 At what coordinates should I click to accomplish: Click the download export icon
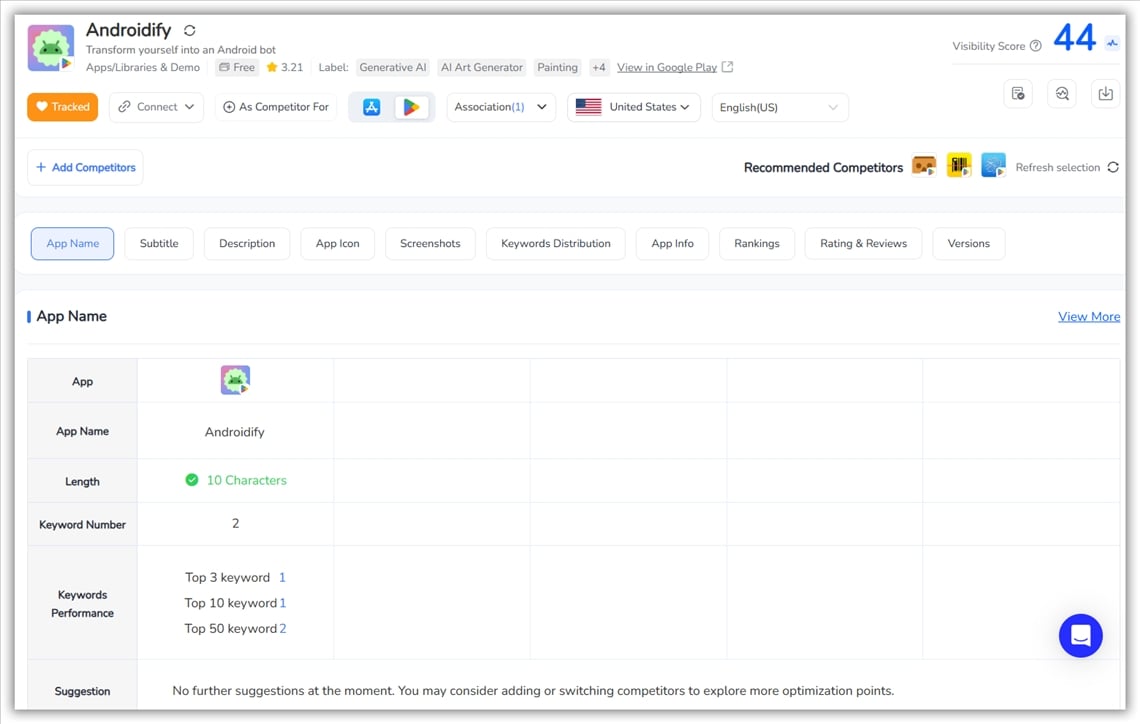[x=1105, y=93]
